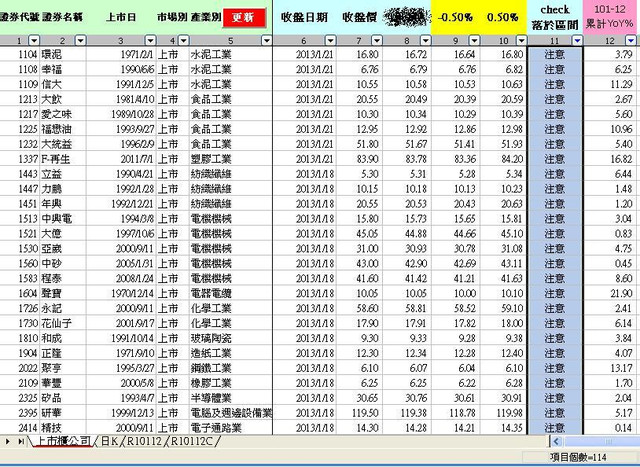The width and height of the screenshot is (640, 467).
Task: Select industry cell 半導體業
Action: (231, 398)
